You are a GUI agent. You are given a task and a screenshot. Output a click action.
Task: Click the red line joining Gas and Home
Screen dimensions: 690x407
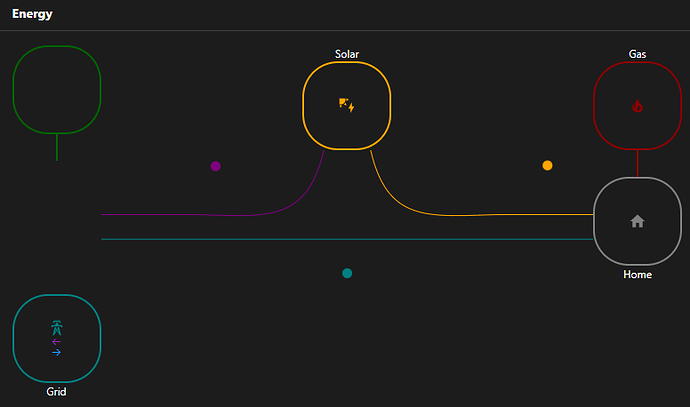pyautogui.click(x=637, y=163)
